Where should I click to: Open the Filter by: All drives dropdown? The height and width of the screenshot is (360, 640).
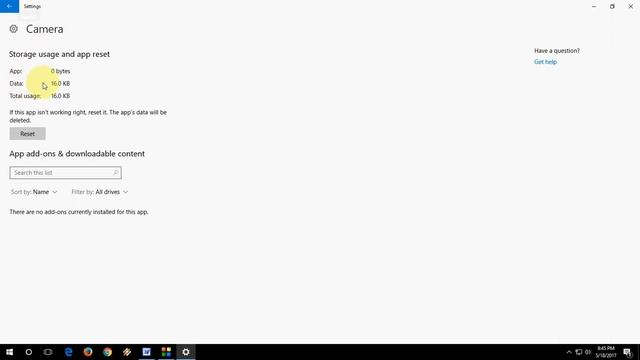(x=100, y=192)
